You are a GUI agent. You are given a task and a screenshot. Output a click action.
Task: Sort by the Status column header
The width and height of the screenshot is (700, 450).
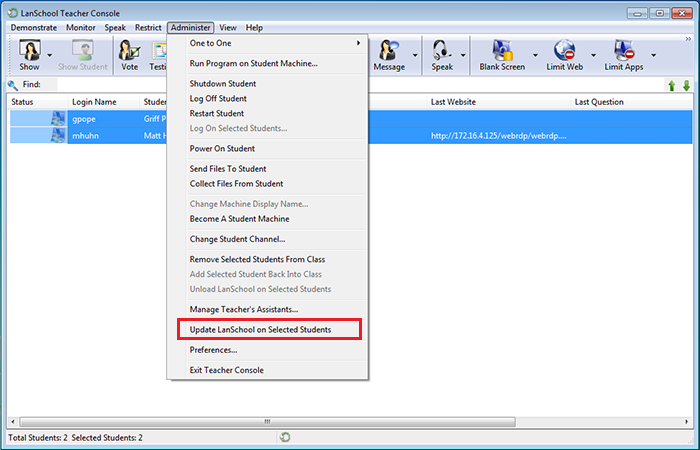pos(38,102)
